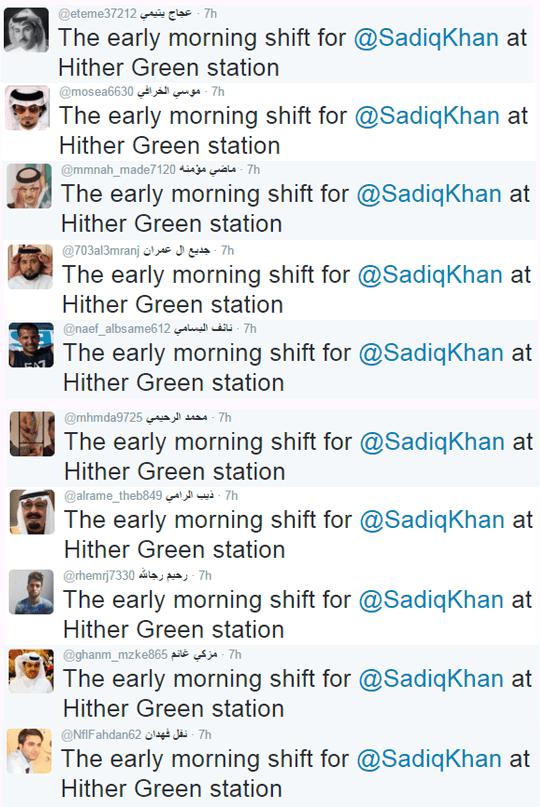Click @SadiqKhan mention in the first tweet
Image resolution: width=540 pixels, height=807 pixels.
[426, 38]
